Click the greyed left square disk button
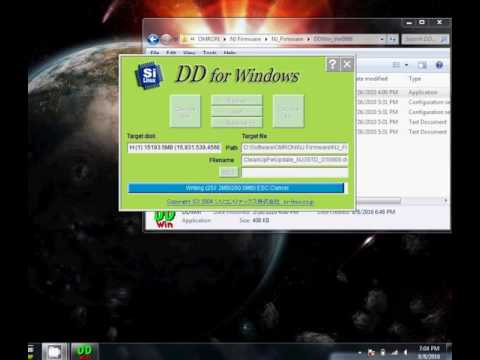This screenshot has height=360, width=480. (x=185, y=111)
